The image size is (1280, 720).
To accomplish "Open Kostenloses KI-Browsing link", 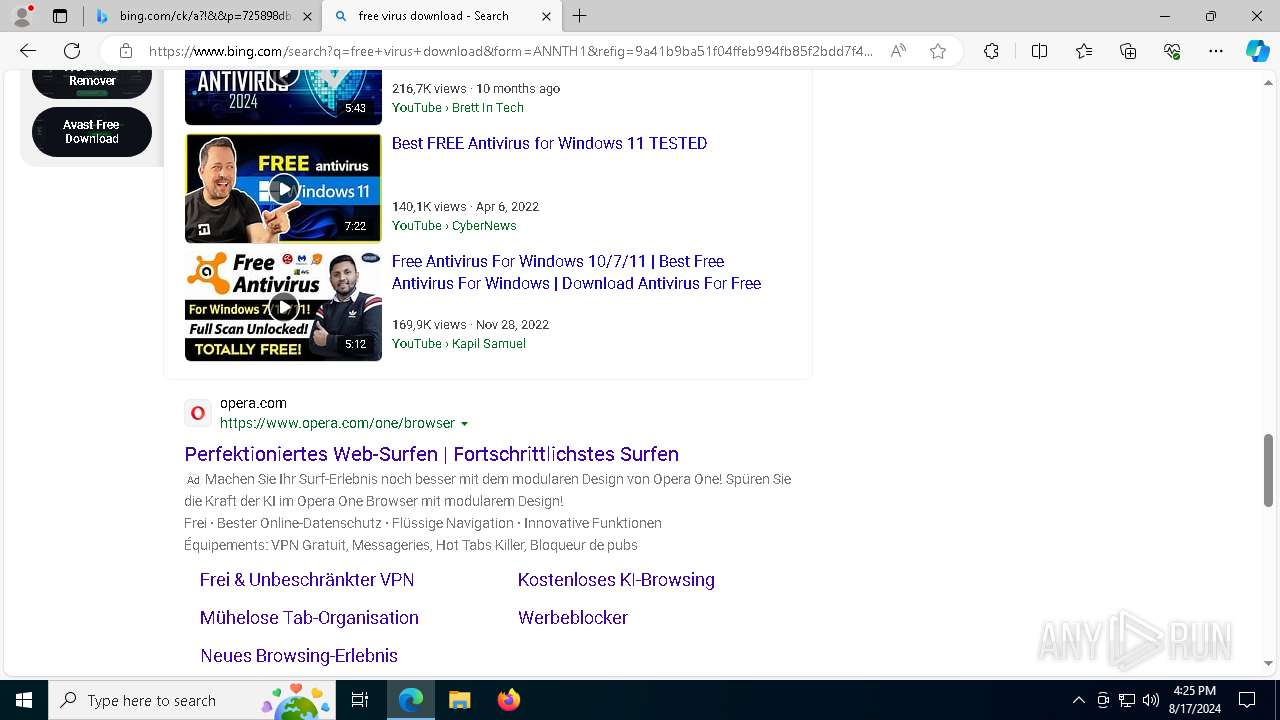I will [616, 580].
